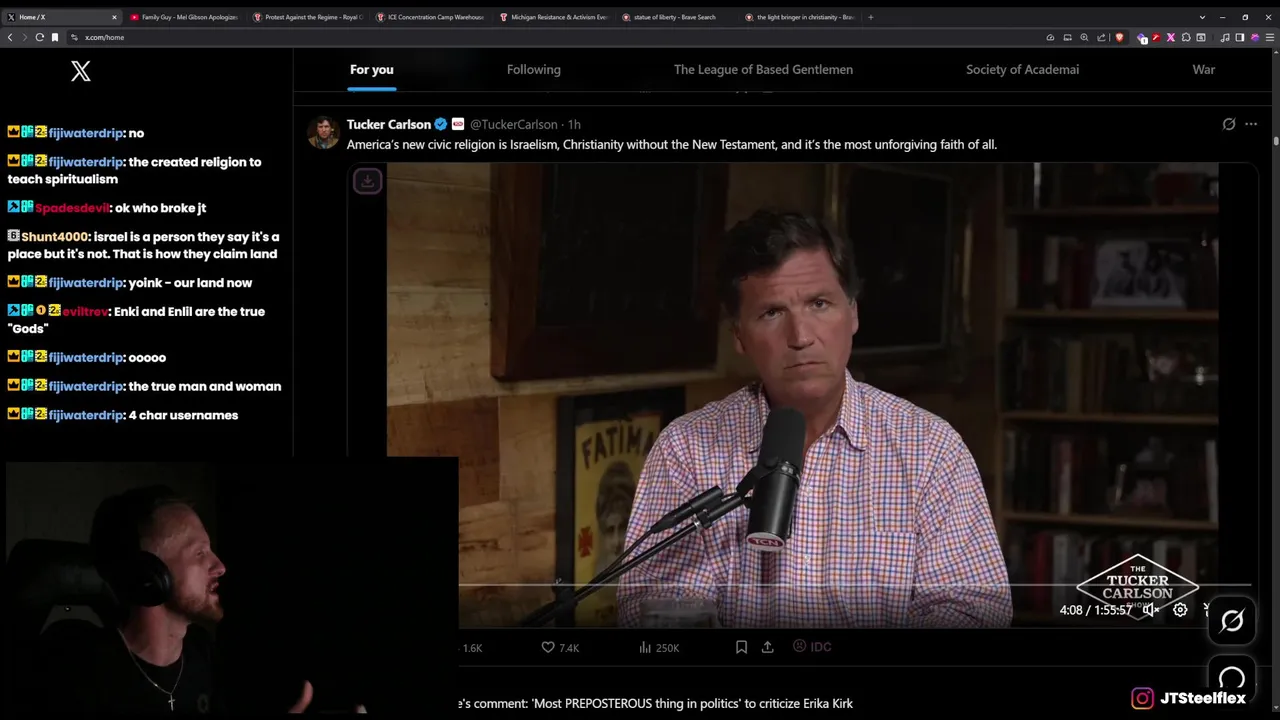Open the more options menu on the post
The image size is (1280, 720).
1251,124
